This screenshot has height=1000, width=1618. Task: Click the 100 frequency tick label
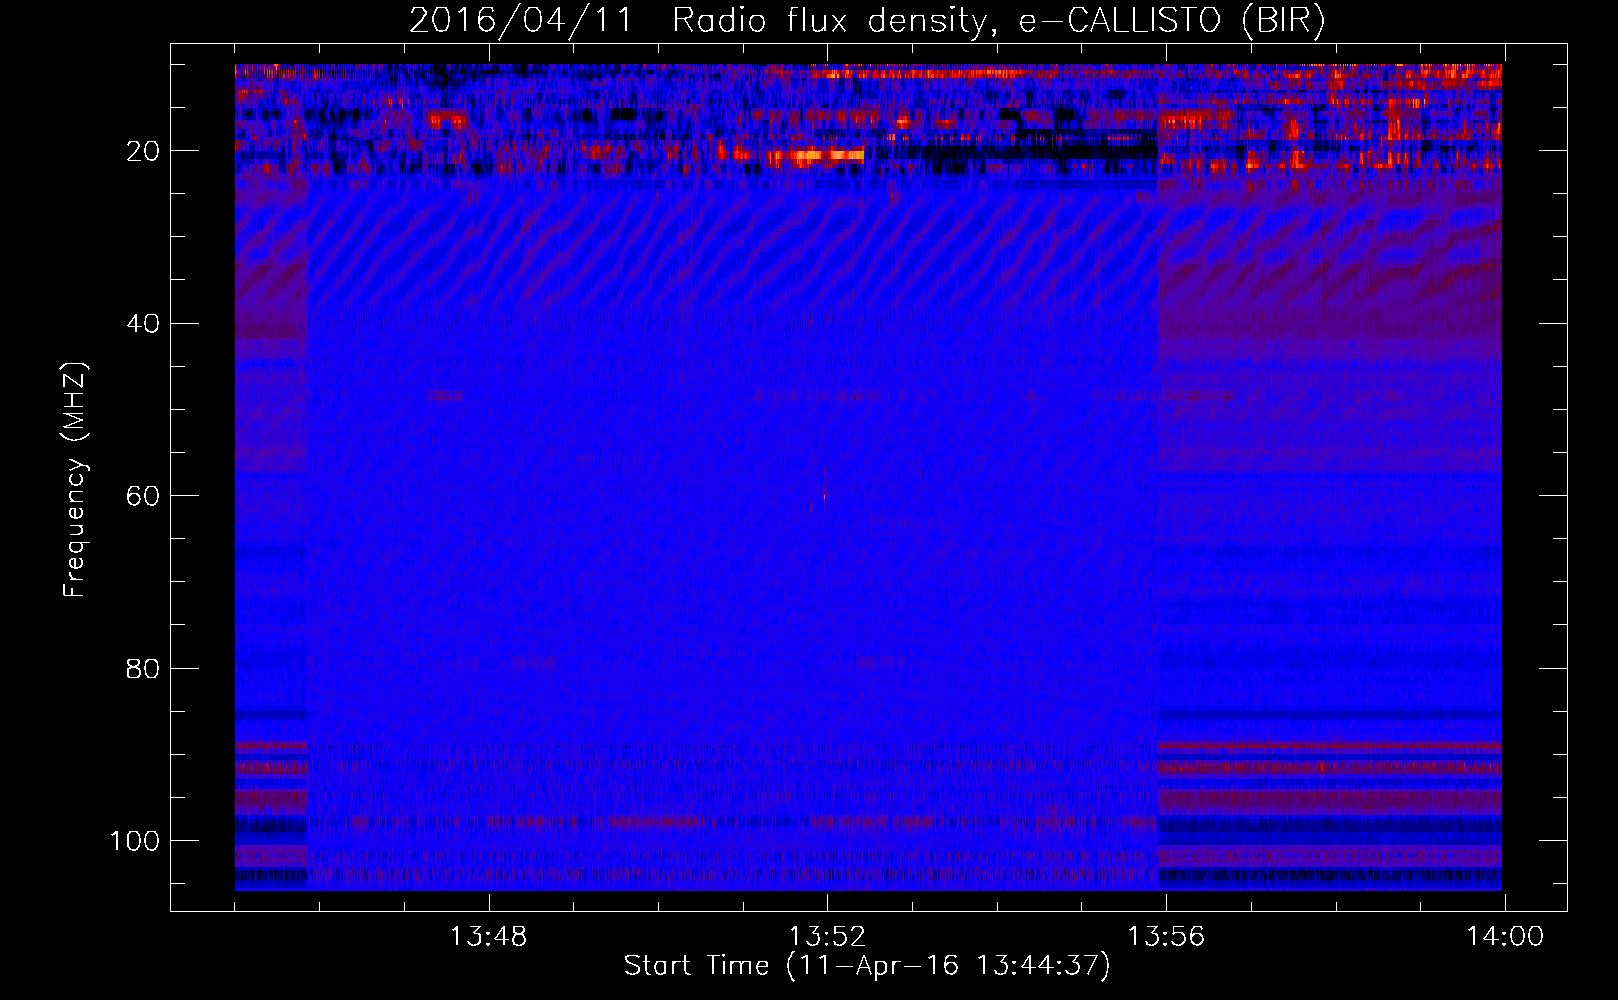(x=135, y=841)
